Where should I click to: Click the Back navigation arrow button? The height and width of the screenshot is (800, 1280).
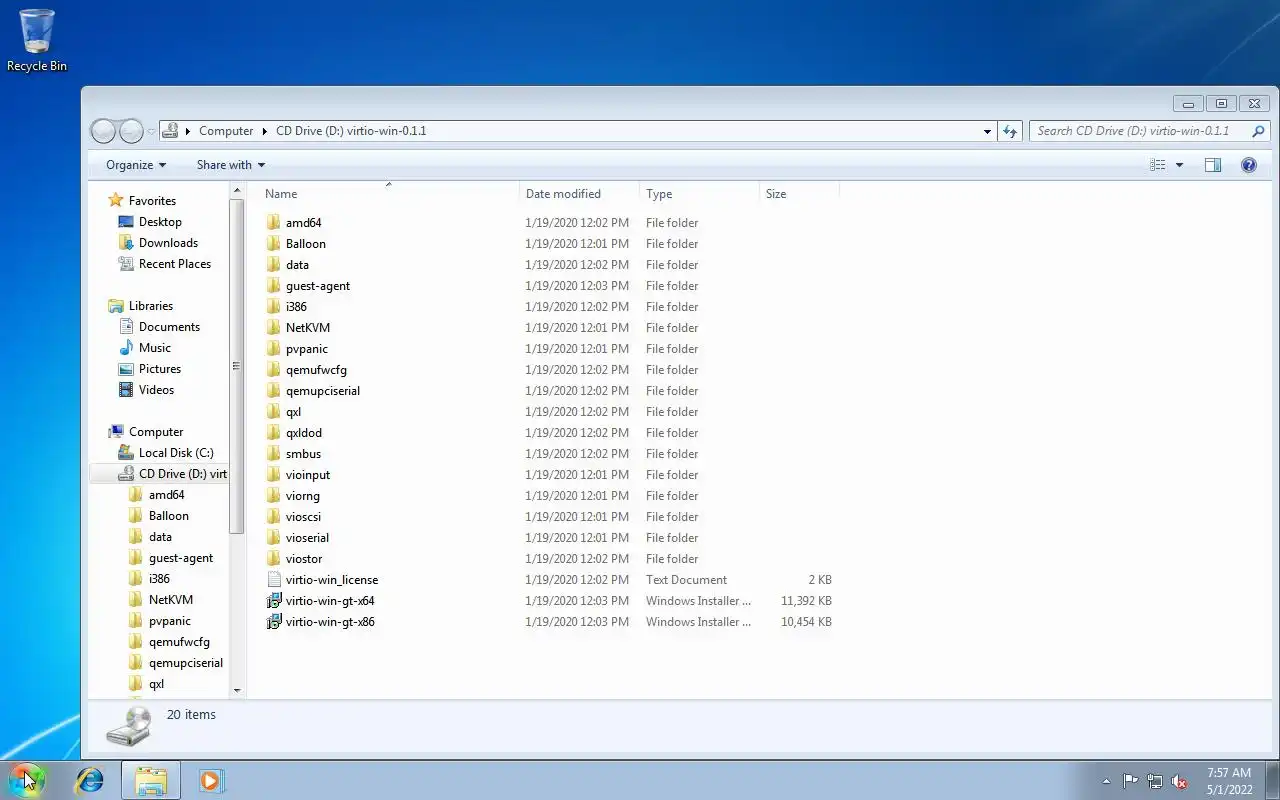(103, 131)
